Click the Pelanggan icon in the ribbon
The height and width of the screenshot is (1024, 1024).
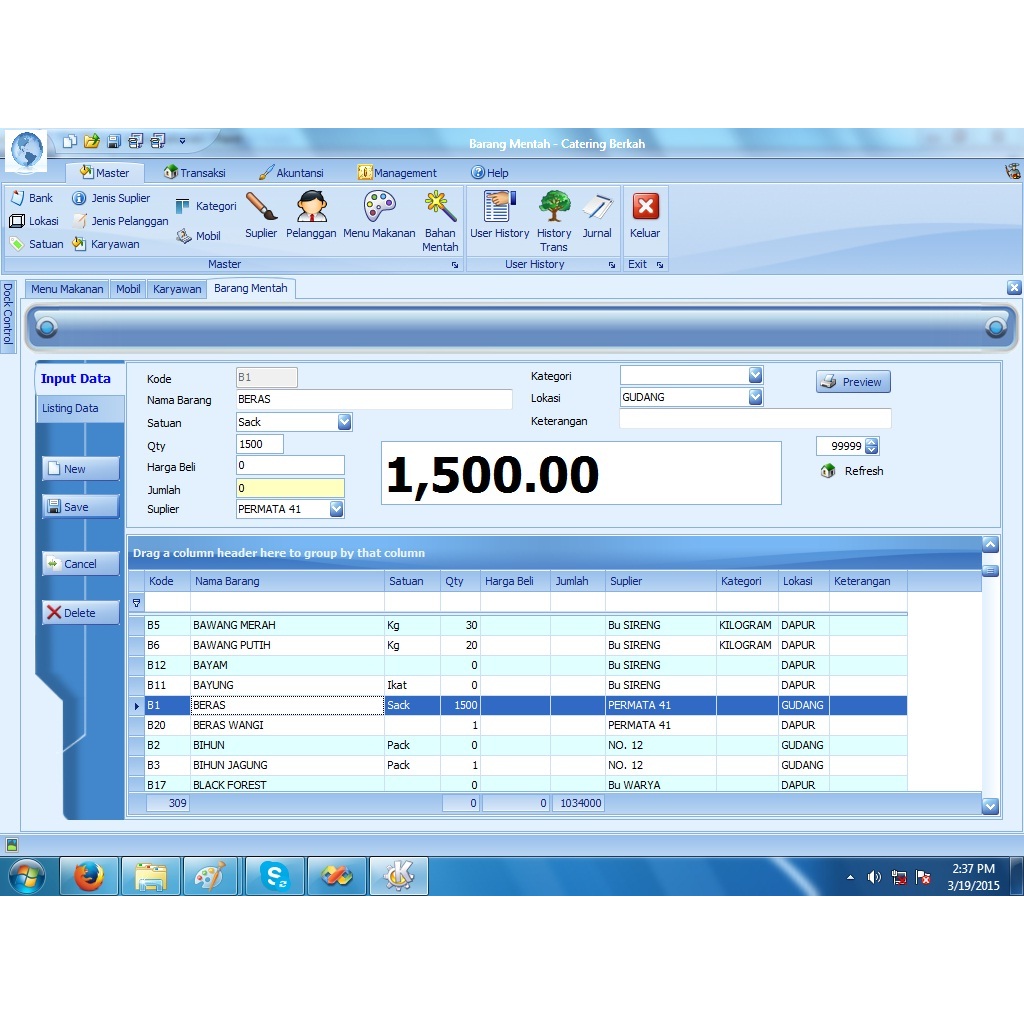[311, 215]
